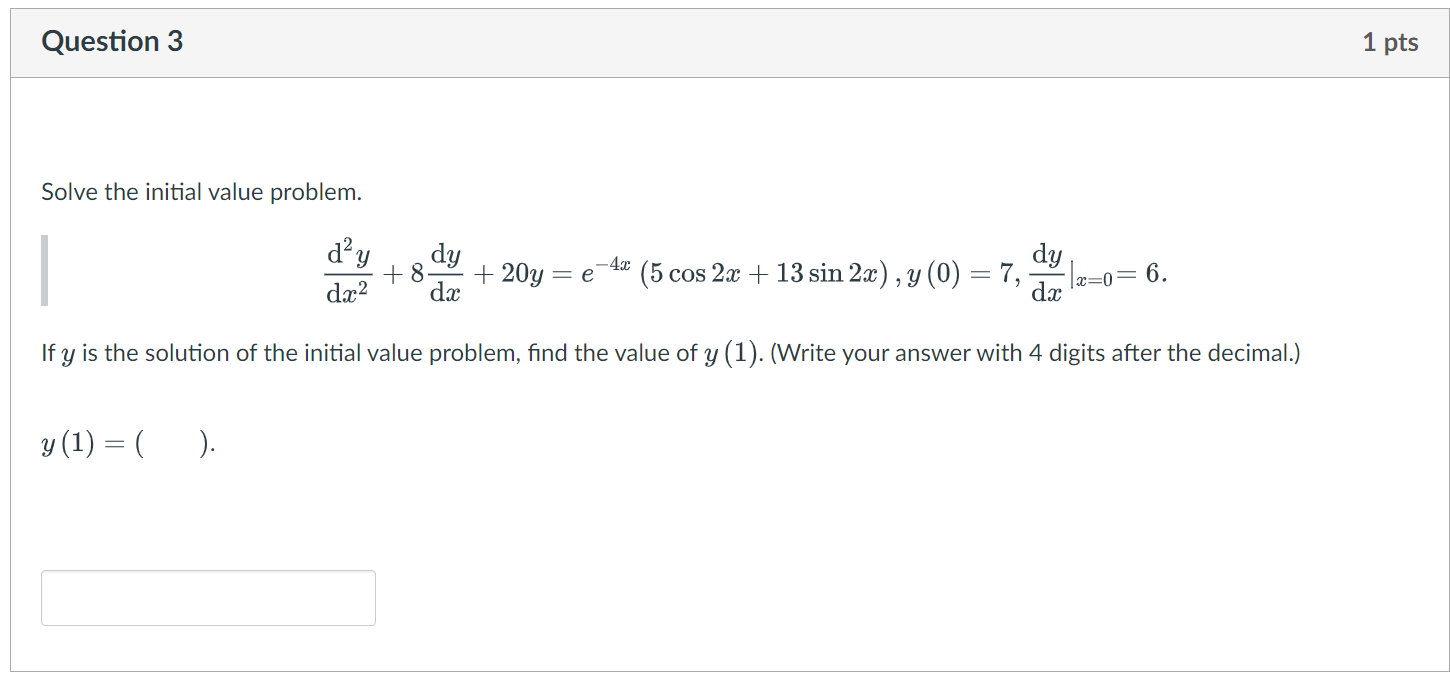The image size is (1450, 679).
Task: Select the Question 3 header
Action: [112, 41]
